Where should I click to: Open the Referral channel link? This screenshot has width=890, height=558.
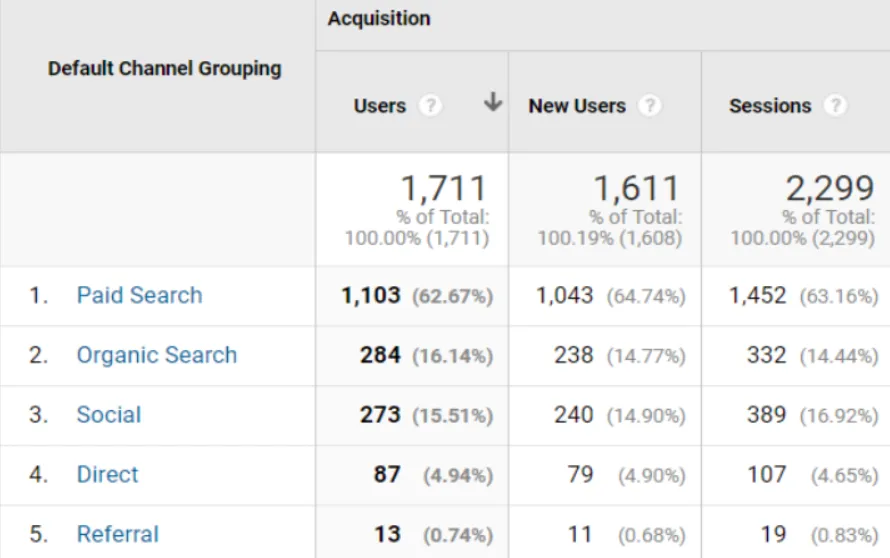117,534
